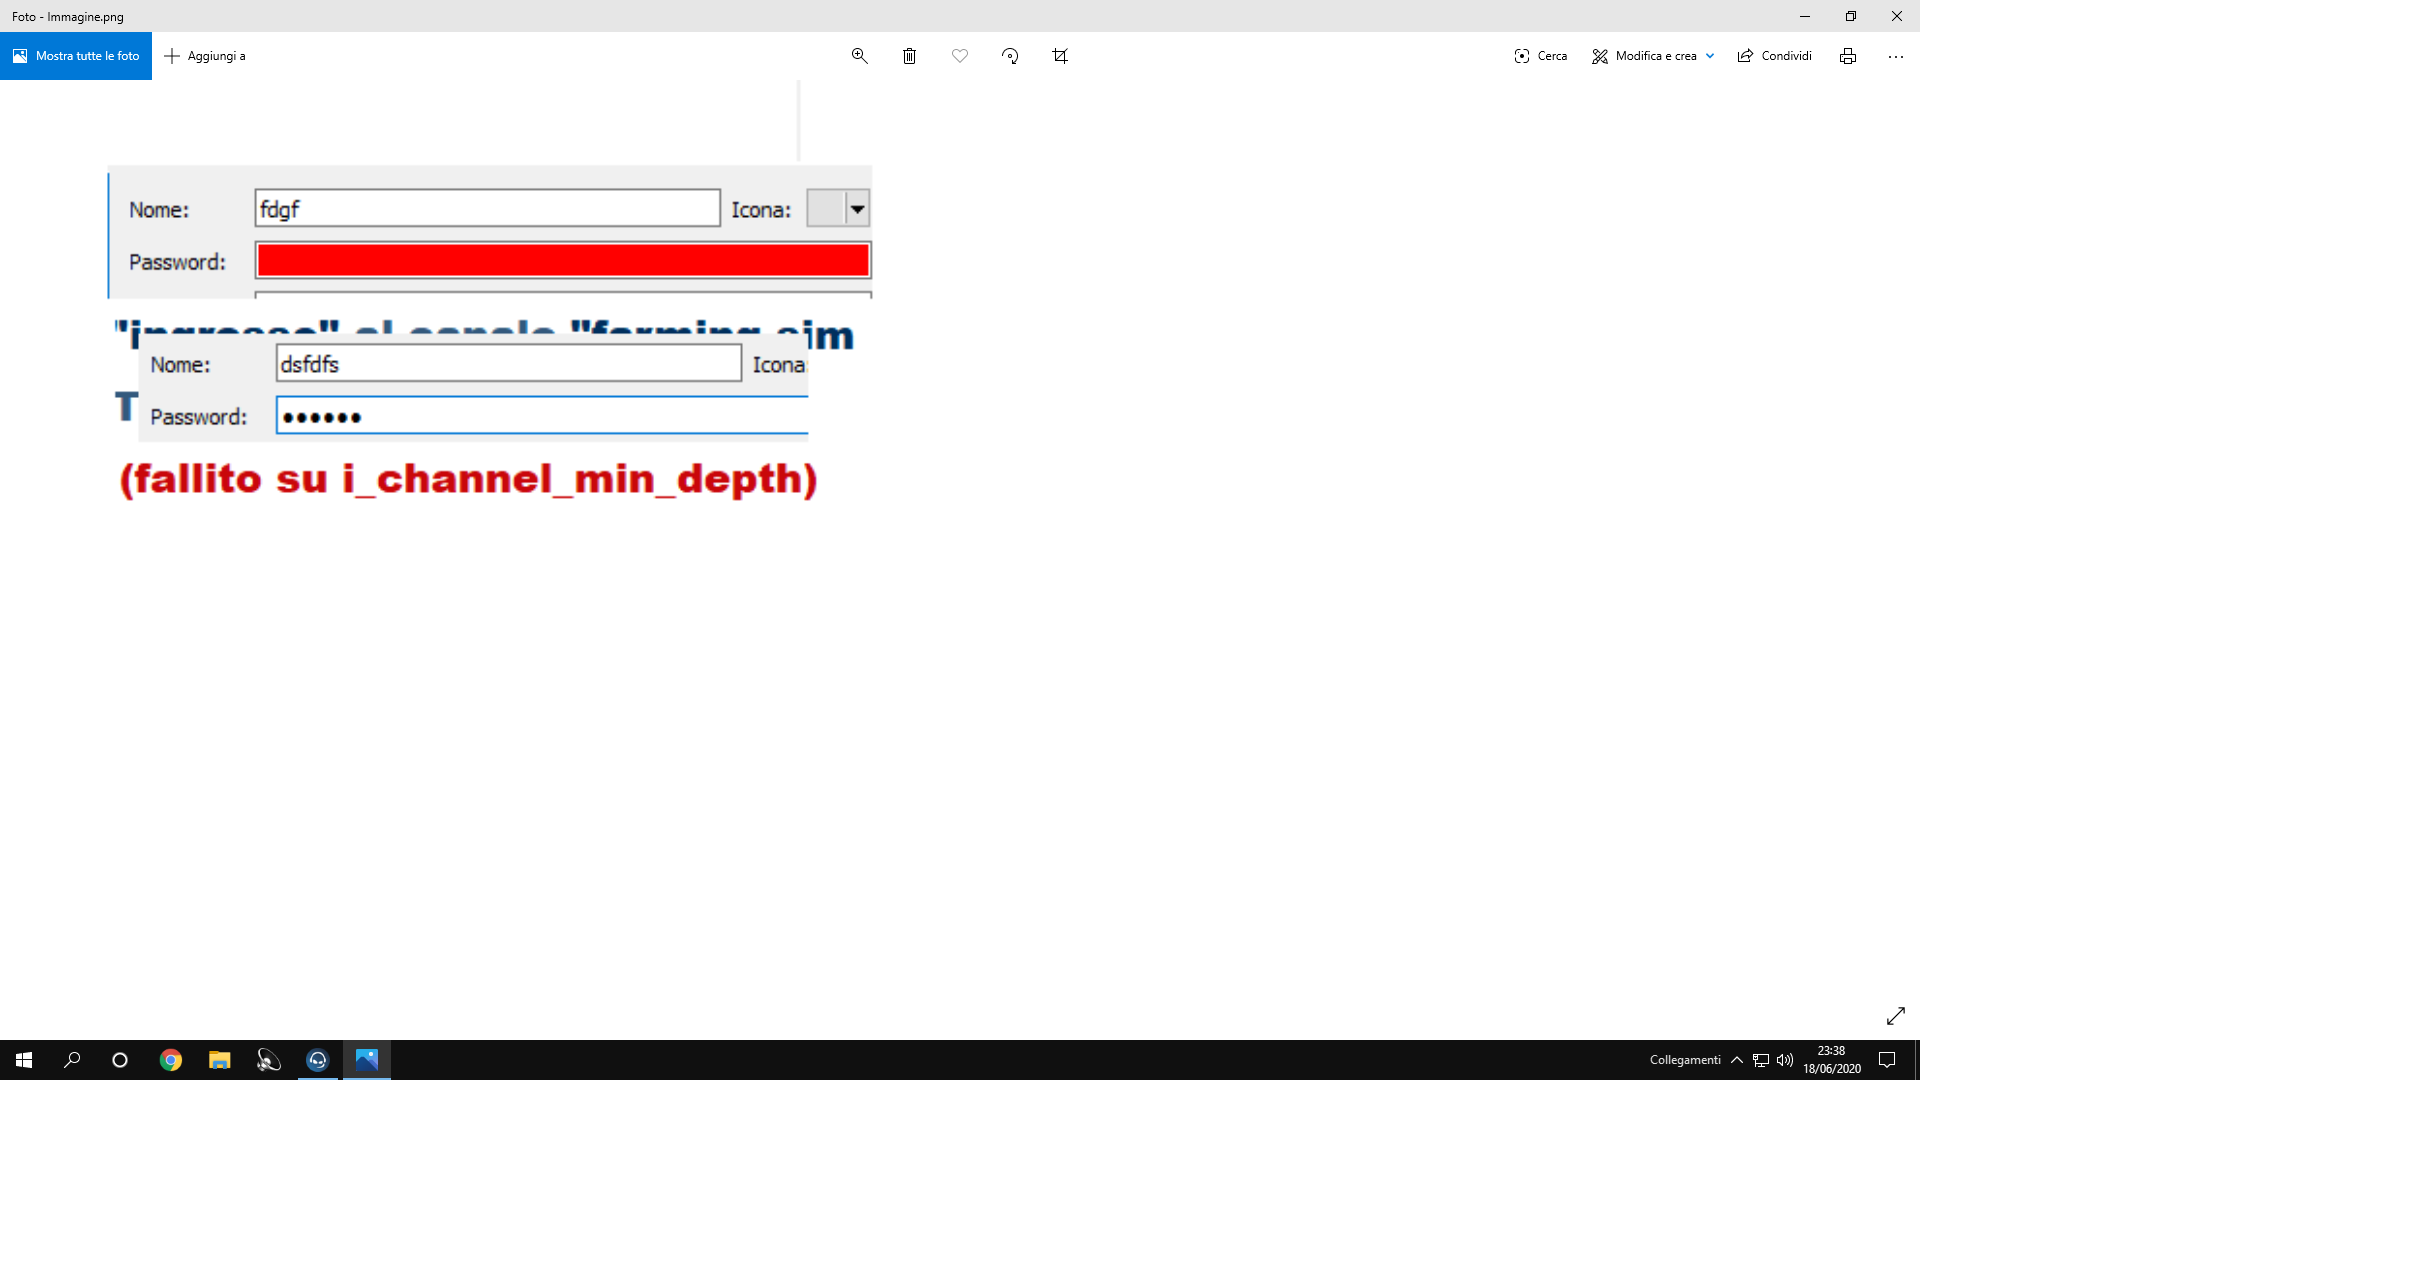Enter fullscreen with diagonal arrows icon

coord(1895,1016)
